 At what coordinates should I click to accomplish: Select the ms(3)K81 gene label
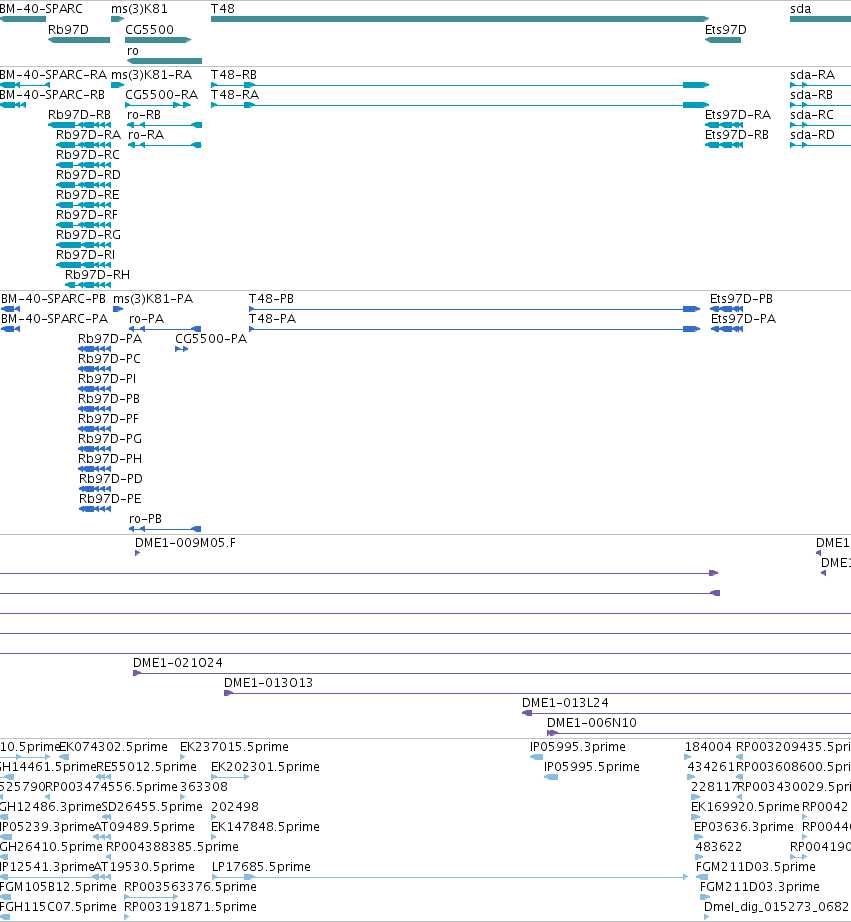point(139,9)
